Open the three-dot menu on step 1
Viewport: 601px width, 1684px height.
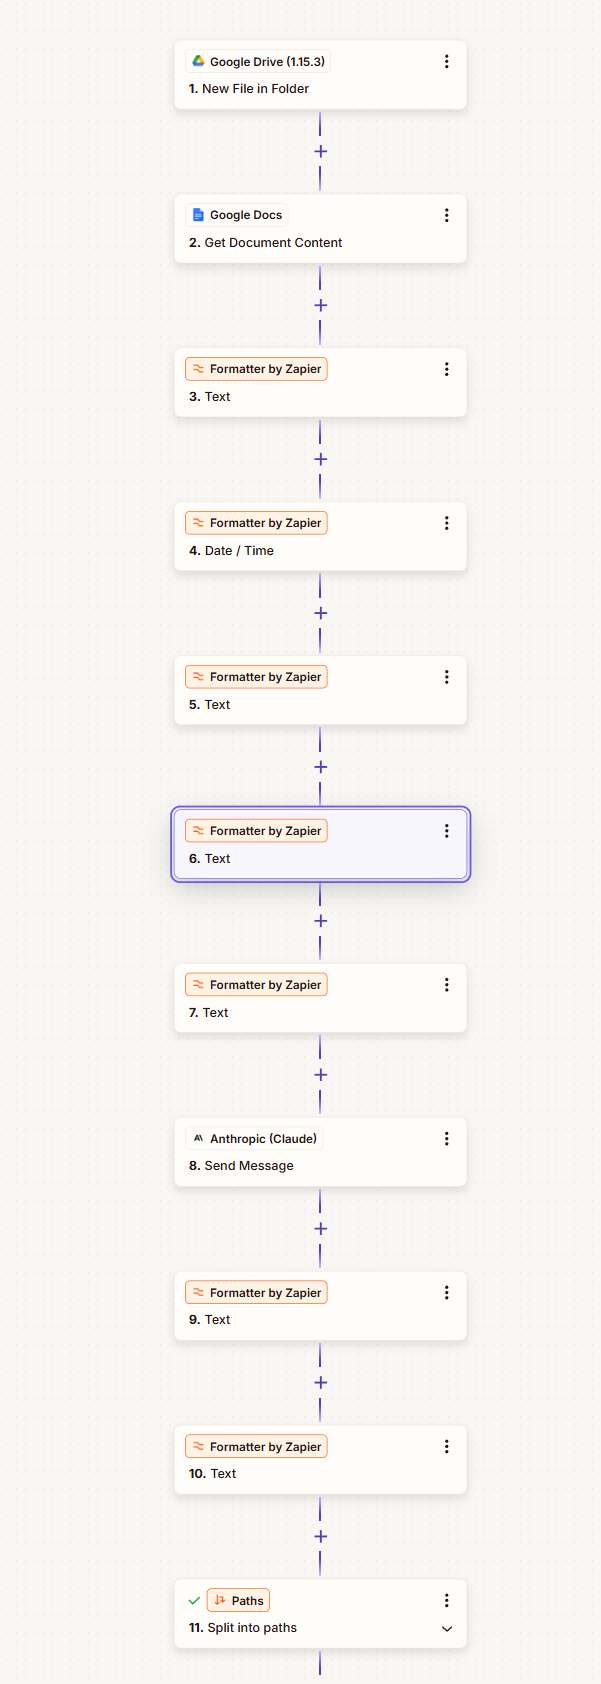pyautogui.click(x=447, y=61)
